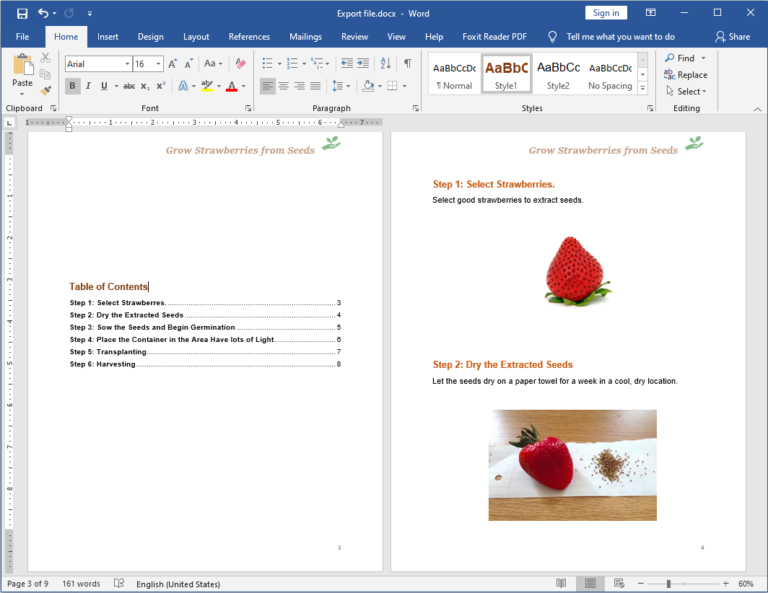Click the Undo arrow icon
Screen dimensions: 768x593
43,13
